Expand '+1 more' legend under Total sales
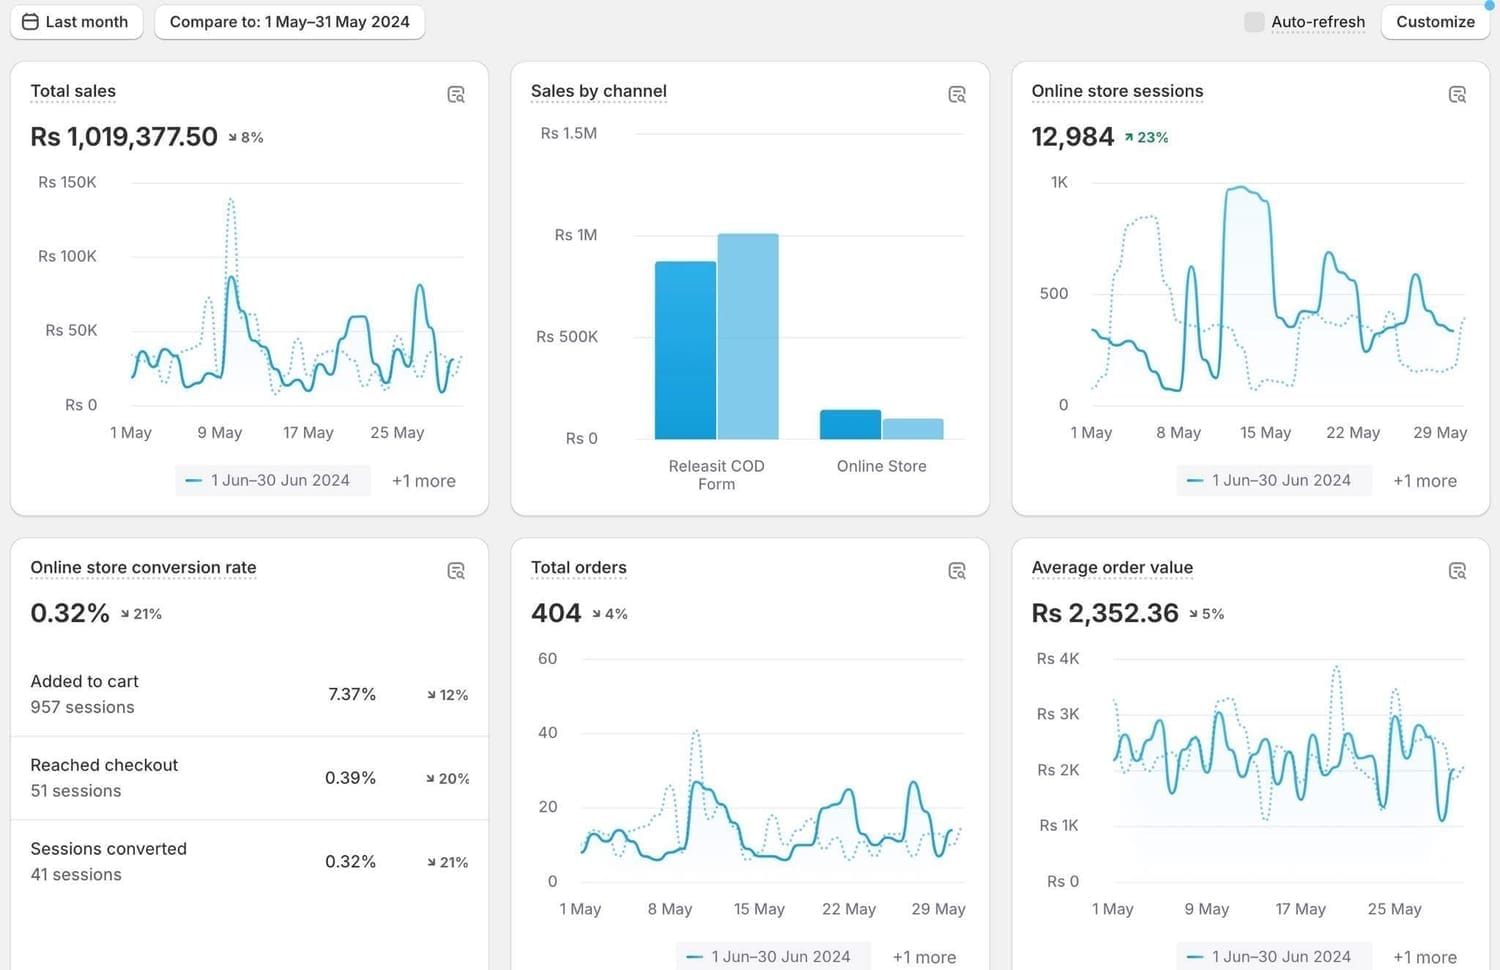Viewport: 1500px width, 970px height. point(423,481)
